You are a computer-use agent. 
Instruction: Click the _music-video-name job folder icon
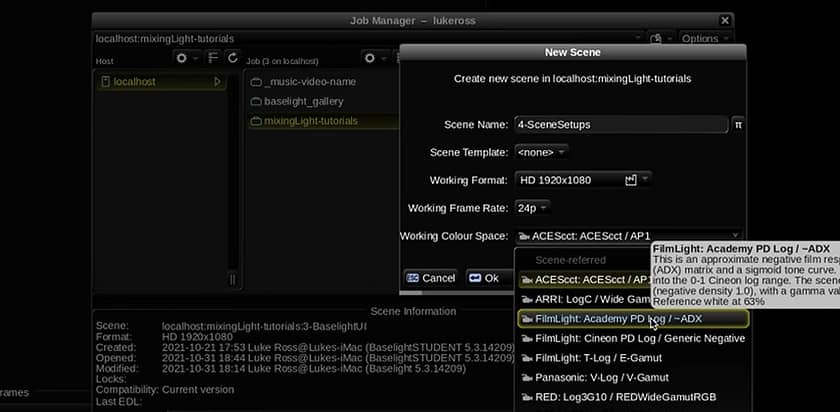click(256, 83)
